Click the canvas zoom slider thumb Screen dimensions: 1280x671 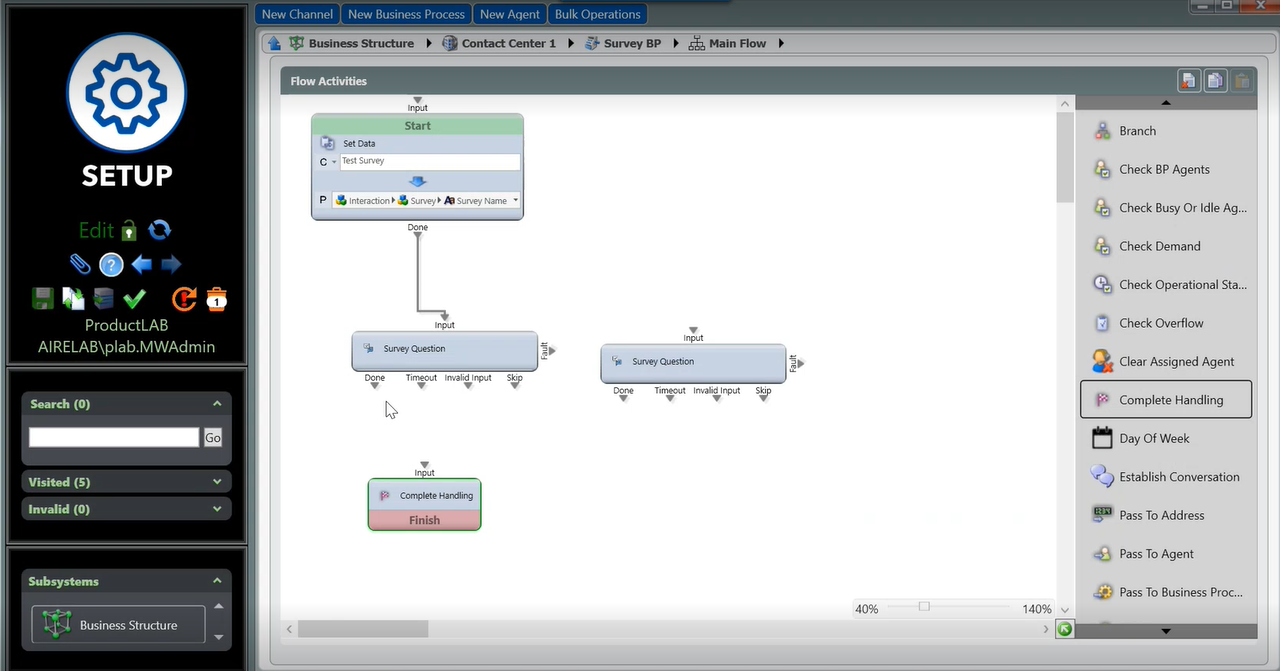pos(924,607)
